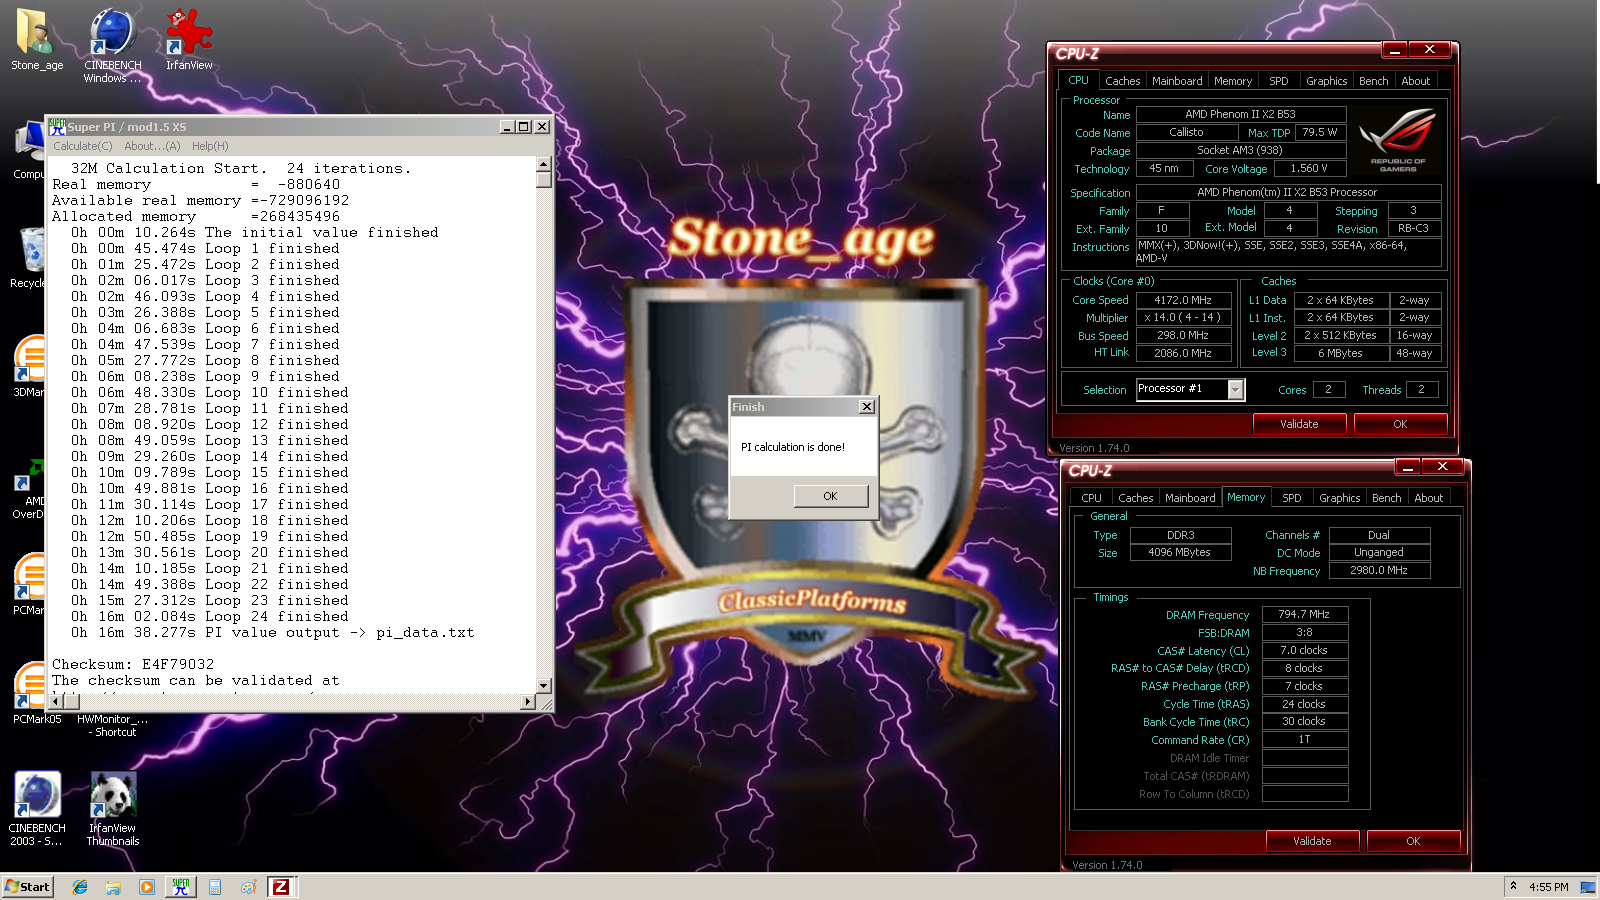This screenshot has height=900, width=1600.
Task: Open the Paint taskbar icon
Action: click(x=248, y=887)
